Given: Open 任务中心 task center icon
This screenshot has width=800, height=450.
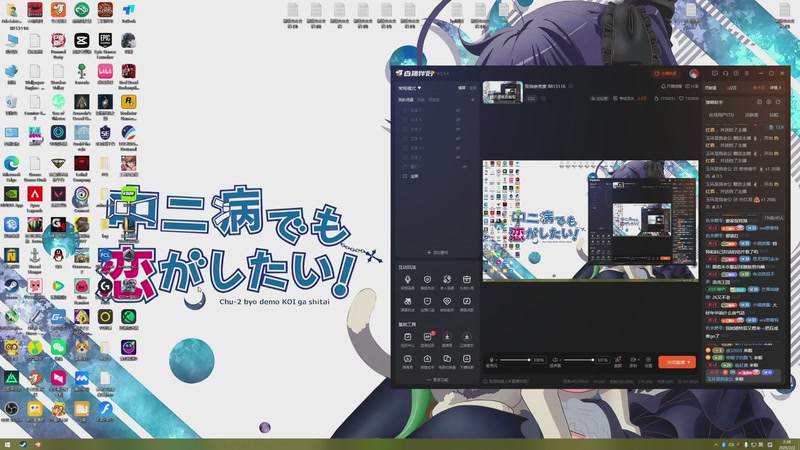Looking at the screenshot, I should (x=408, y=339).
